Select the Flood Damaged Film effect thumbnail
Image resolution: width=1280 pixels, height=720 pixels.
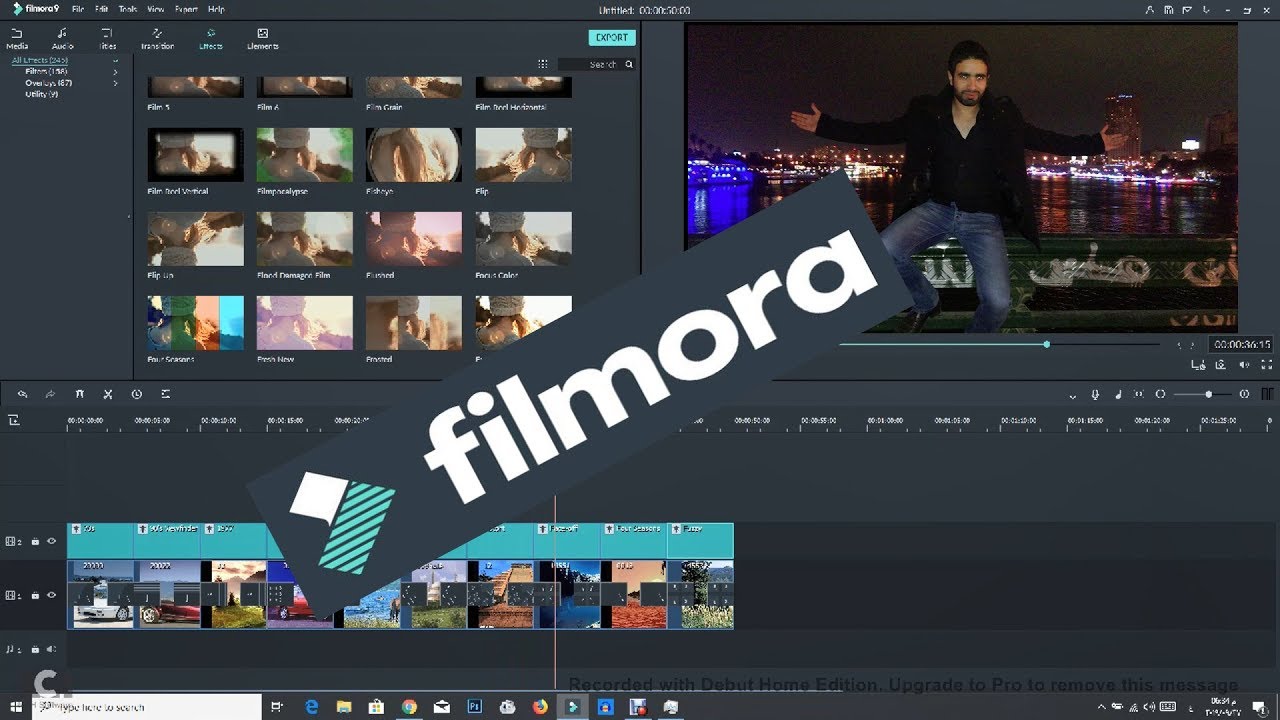click(x=304, y=238)
